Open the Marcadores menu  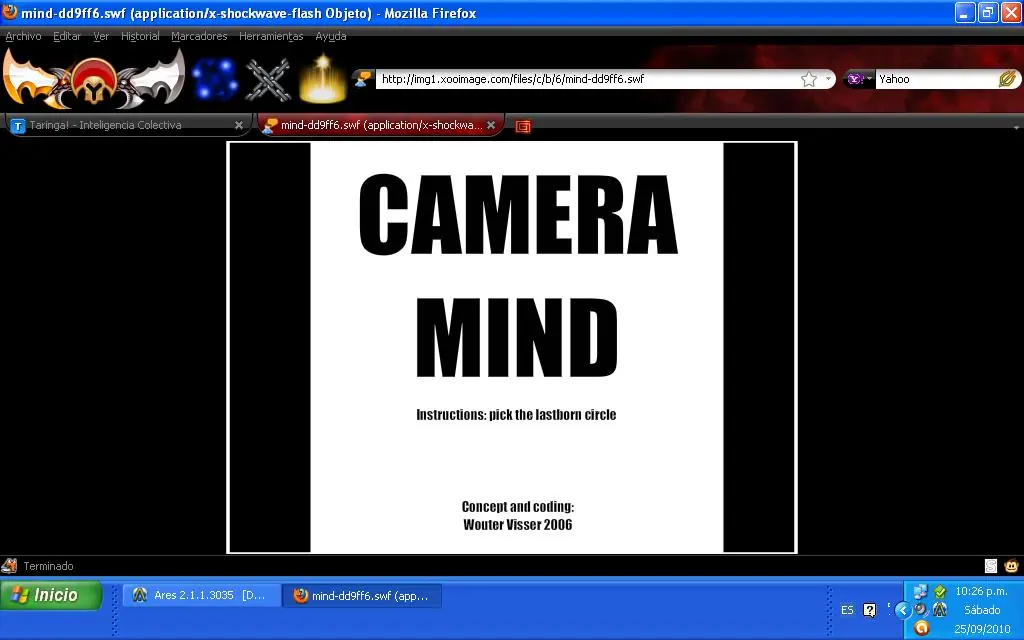pos(199,36)
